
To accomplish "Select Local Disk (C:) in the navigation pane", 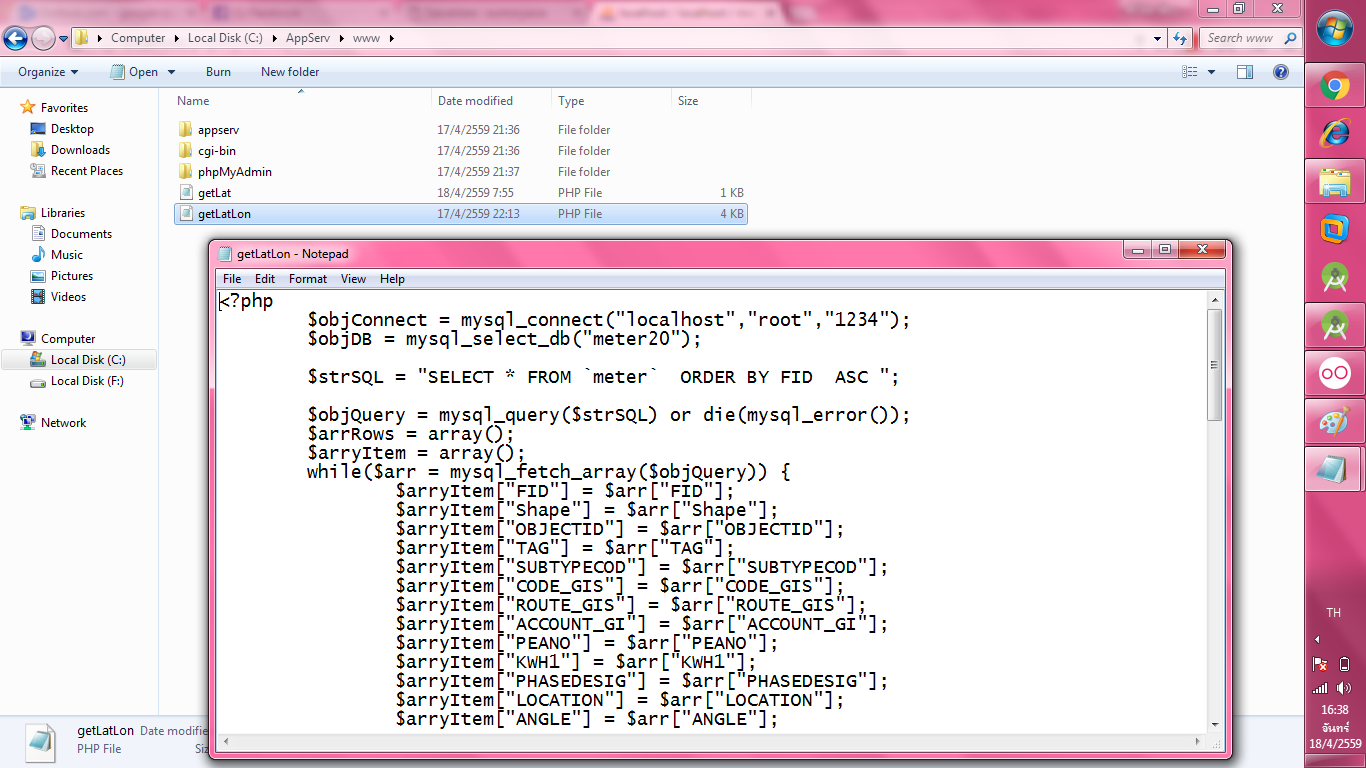I will pos(78,360).
